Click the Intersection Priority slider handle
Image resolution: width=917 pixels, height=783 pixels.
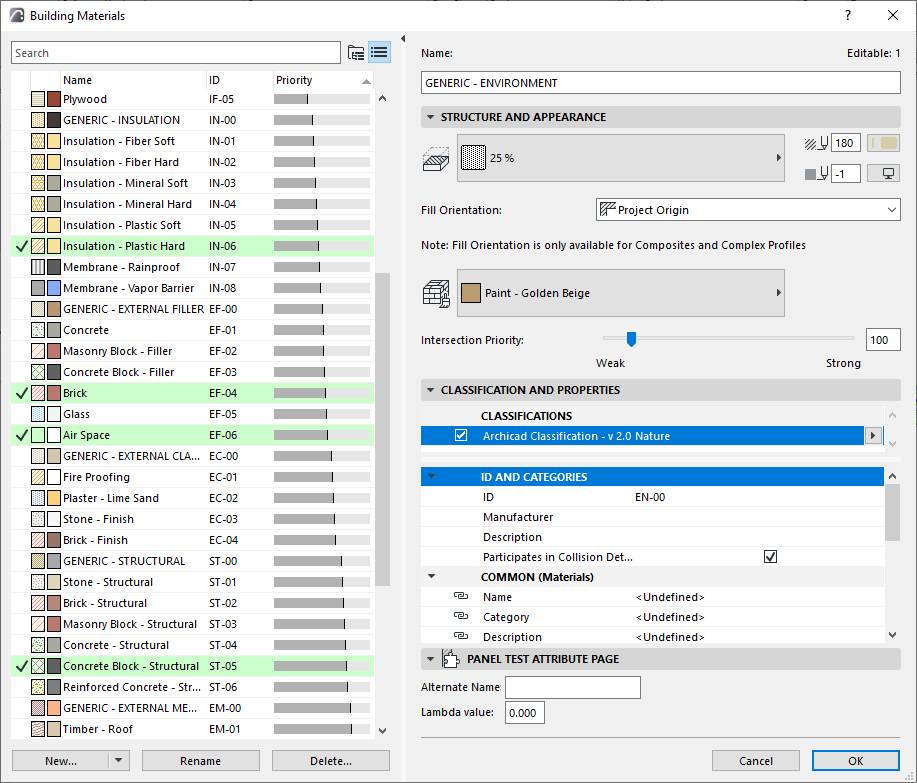(x=631, y=339)
